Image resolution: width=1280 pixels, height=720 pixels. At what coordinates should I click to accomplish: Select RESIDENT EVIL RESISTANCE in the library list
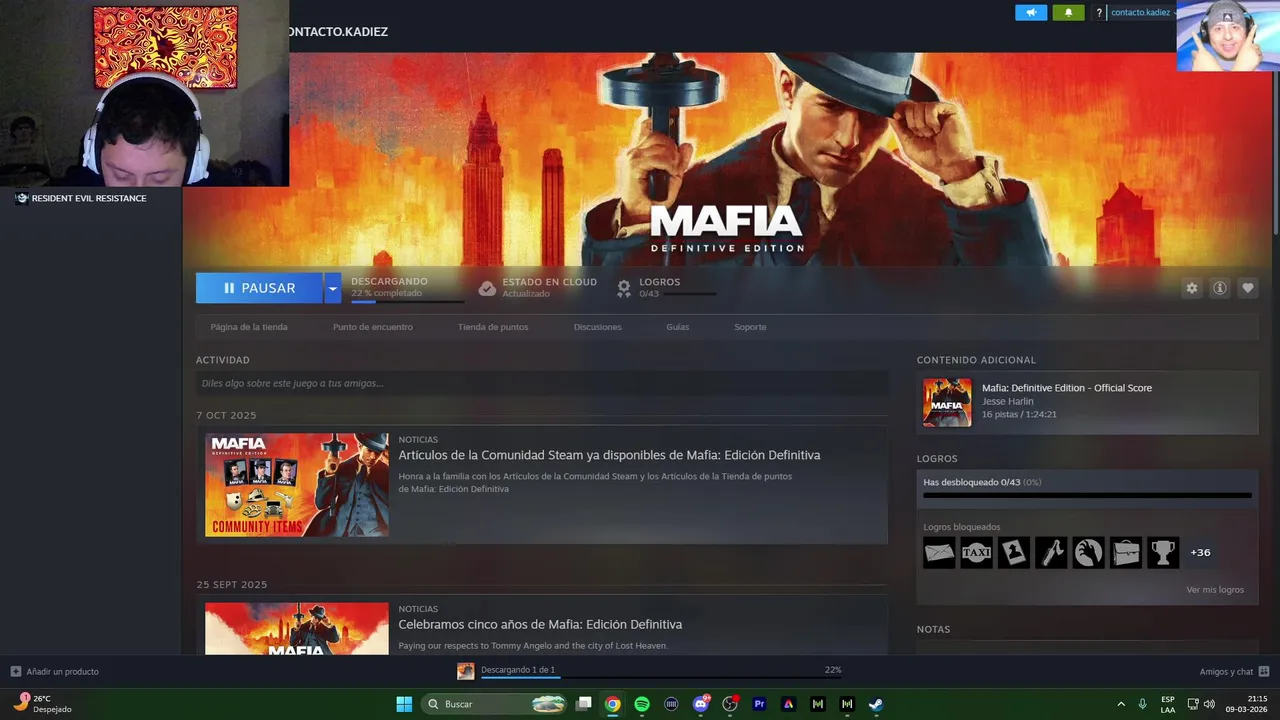point(88,198)
